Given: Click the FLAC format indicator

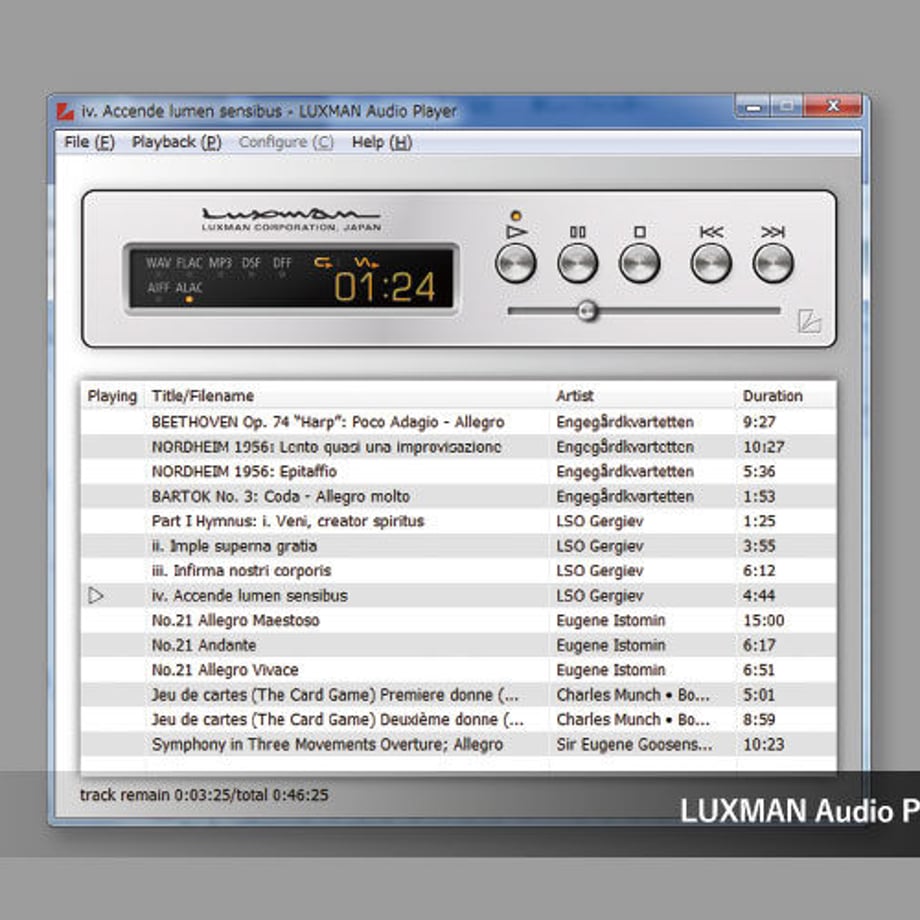Looking at the screenshot, I should pos(189,263).
